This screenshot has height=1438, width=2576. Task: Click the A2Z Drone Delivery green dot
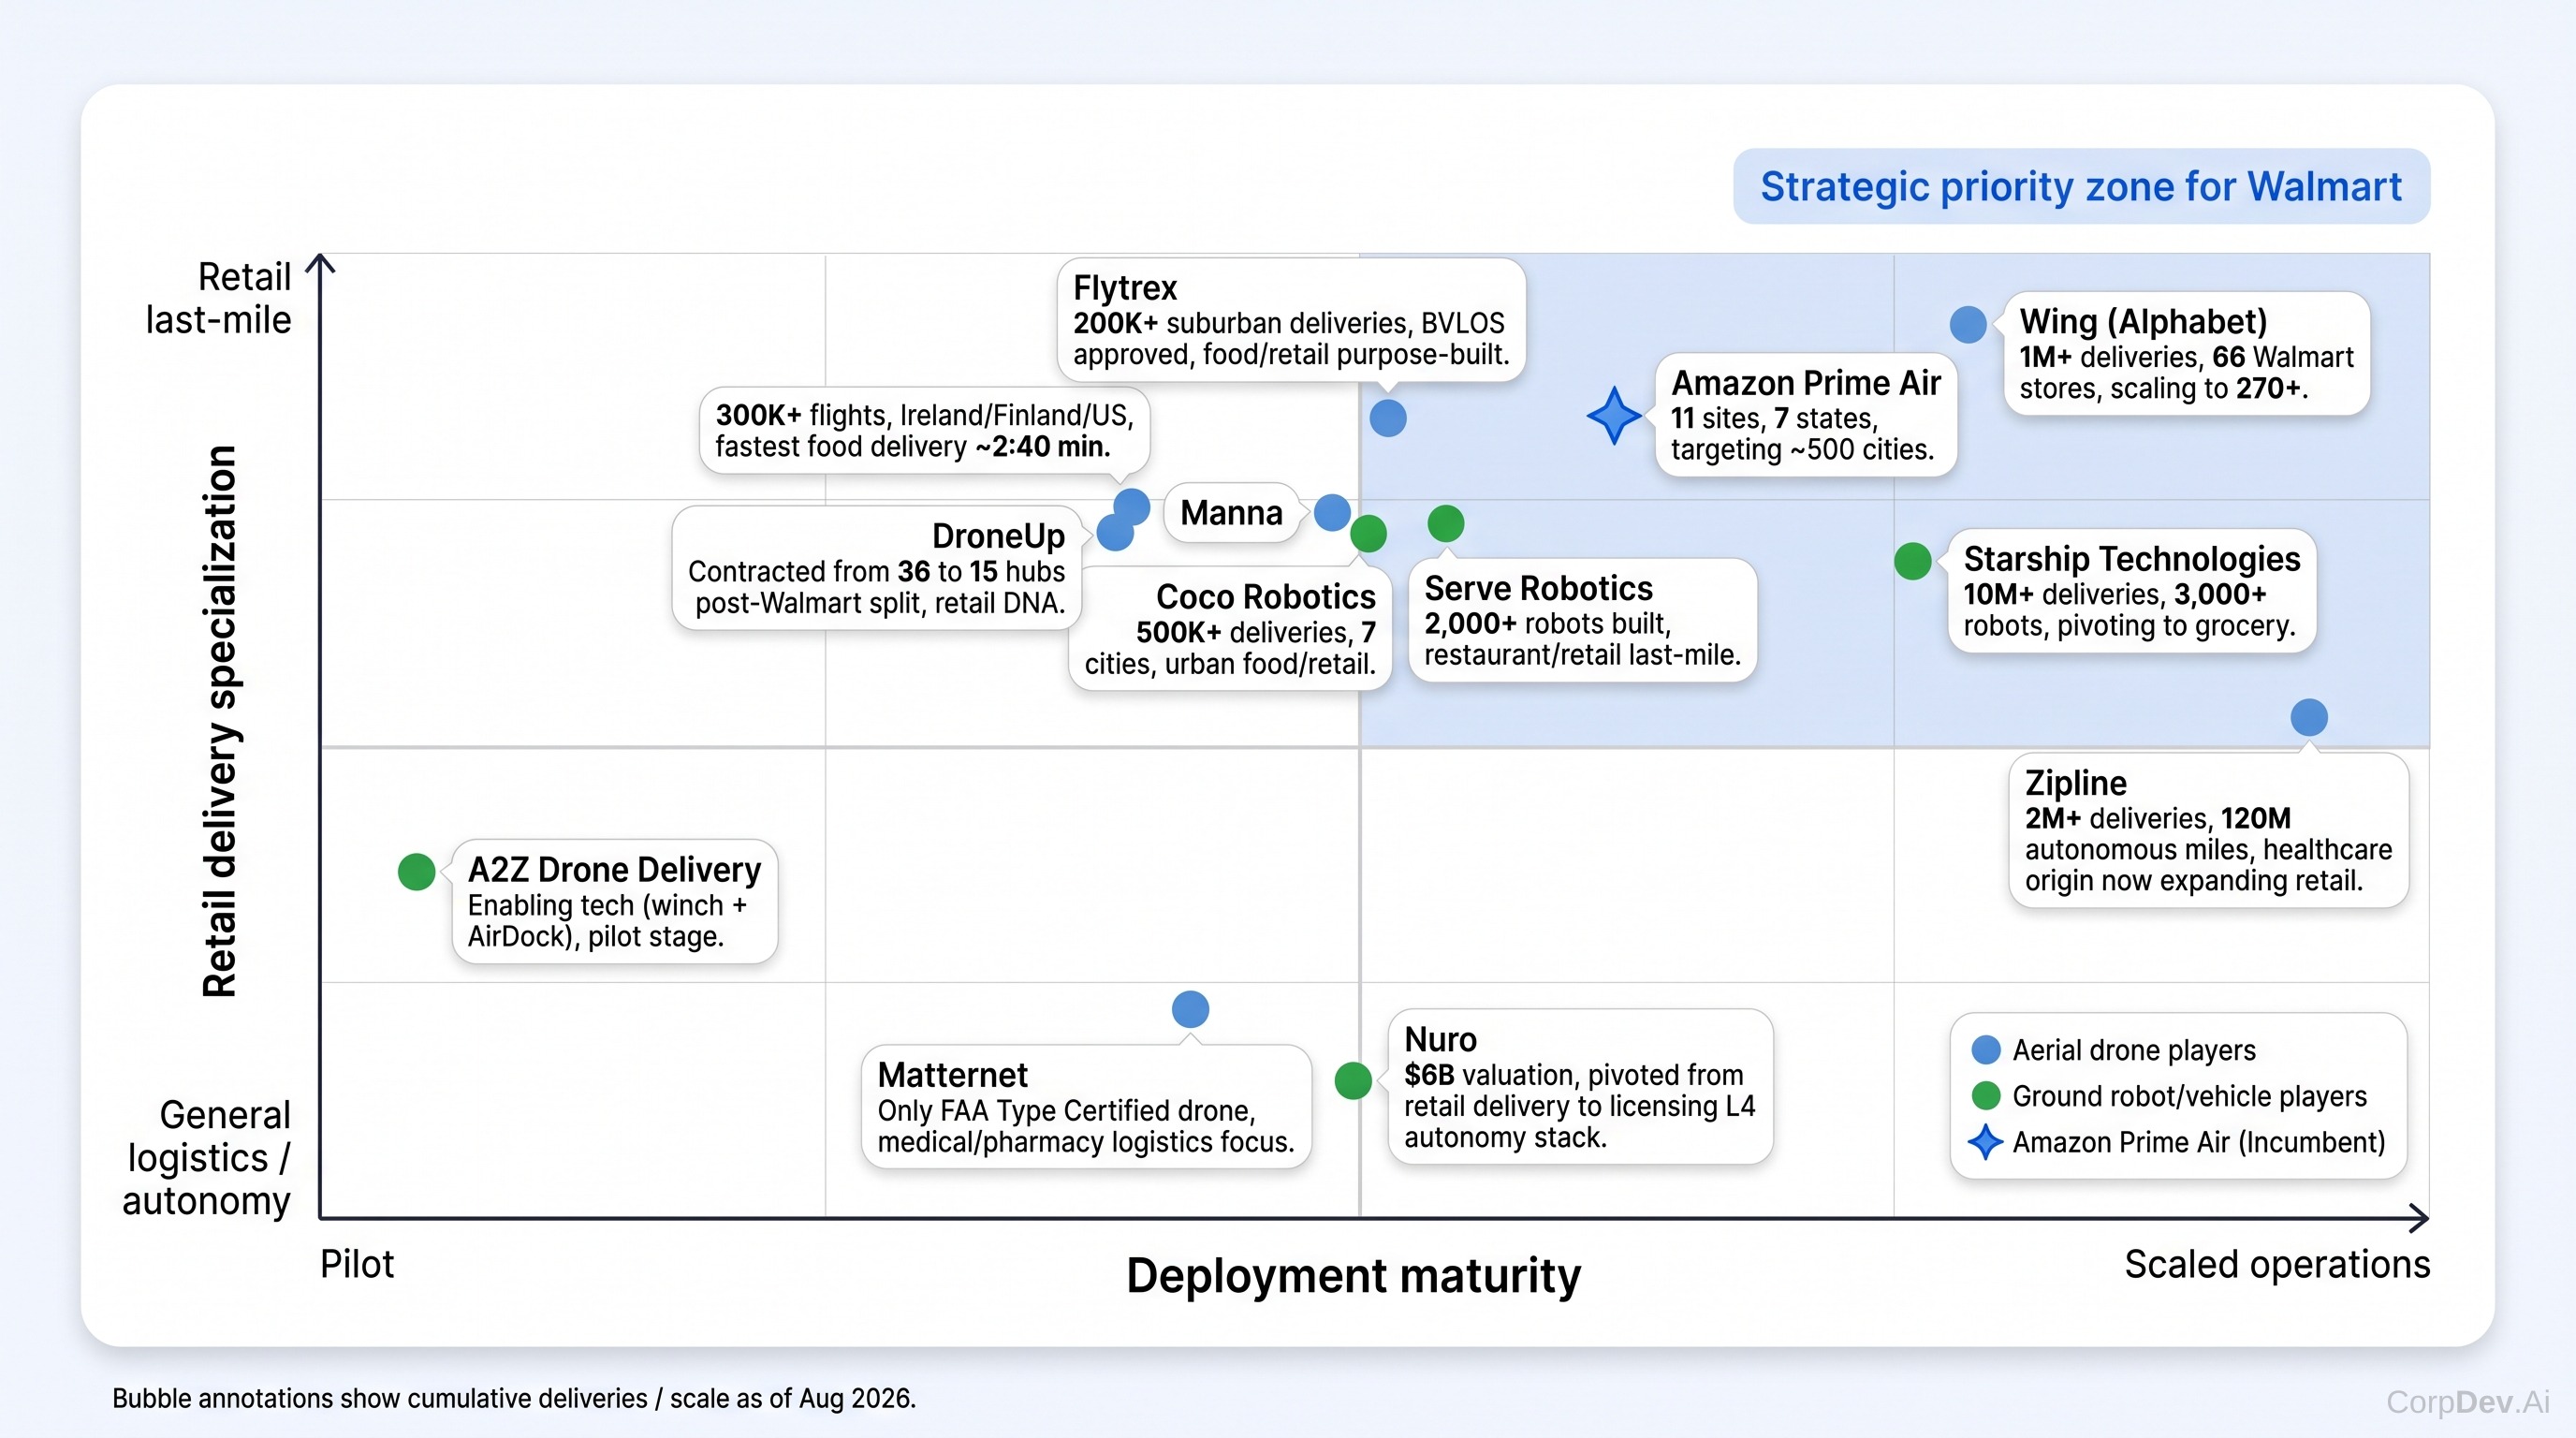click(x=416, y=872)
